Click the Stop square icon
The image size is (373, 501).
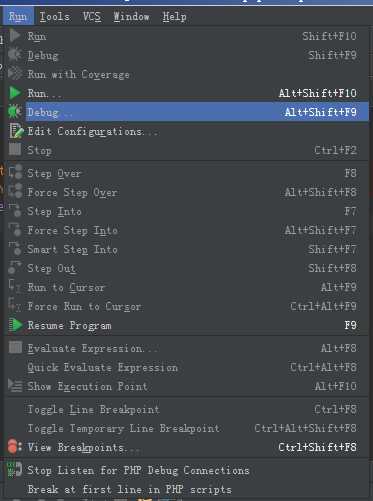[15, 149]
